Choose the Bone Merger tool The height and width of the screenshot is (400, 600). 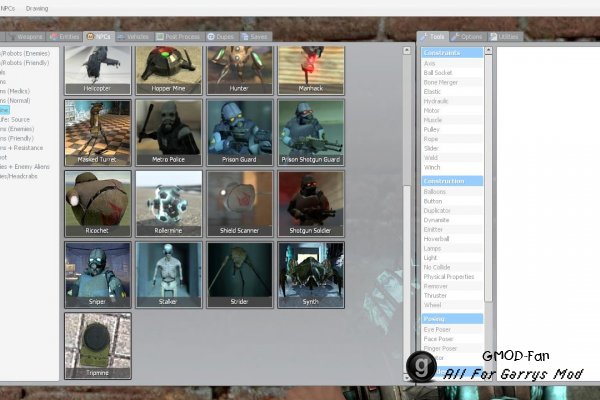(452, 82)
